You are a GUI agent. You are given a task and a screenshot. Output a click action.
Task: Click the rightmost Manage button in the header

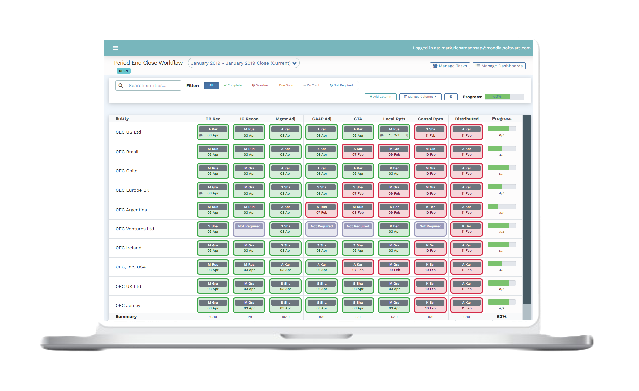(x=499, y=66)
